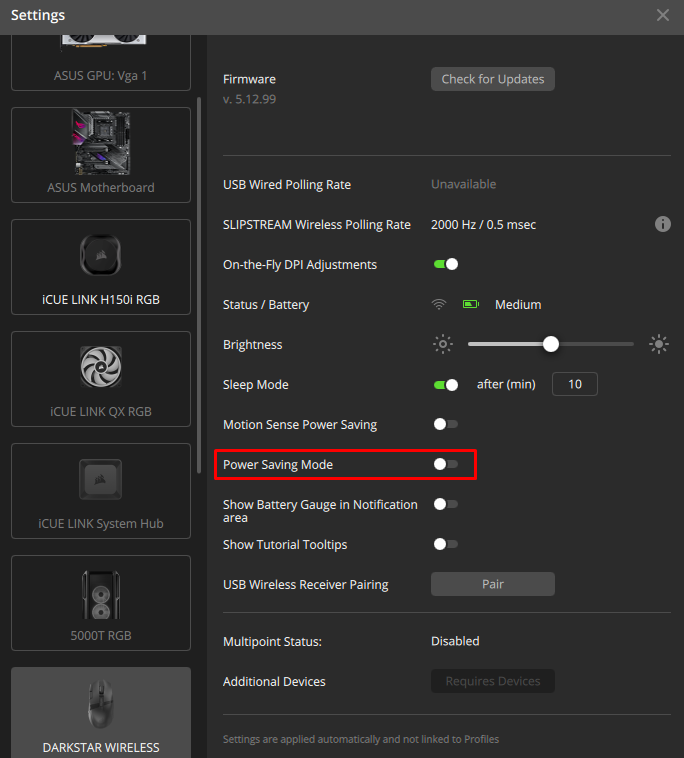
Task: Click the wireless signal status icon
Action: tap(439, 305)
